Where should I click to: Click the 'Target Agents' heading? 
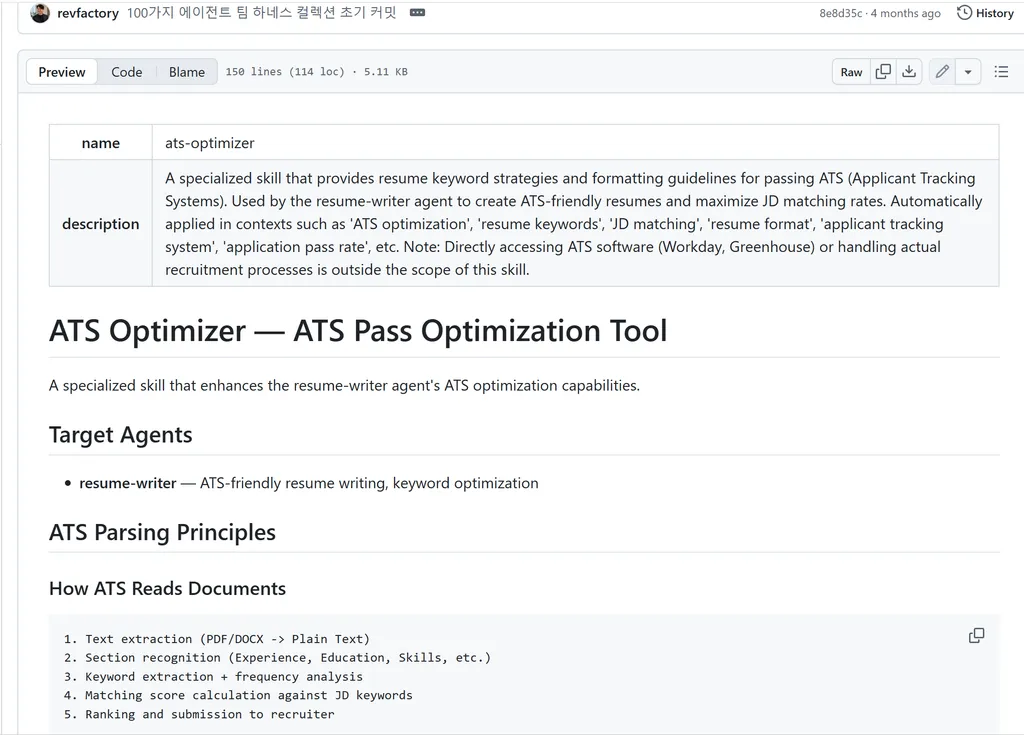click(121, 434)
